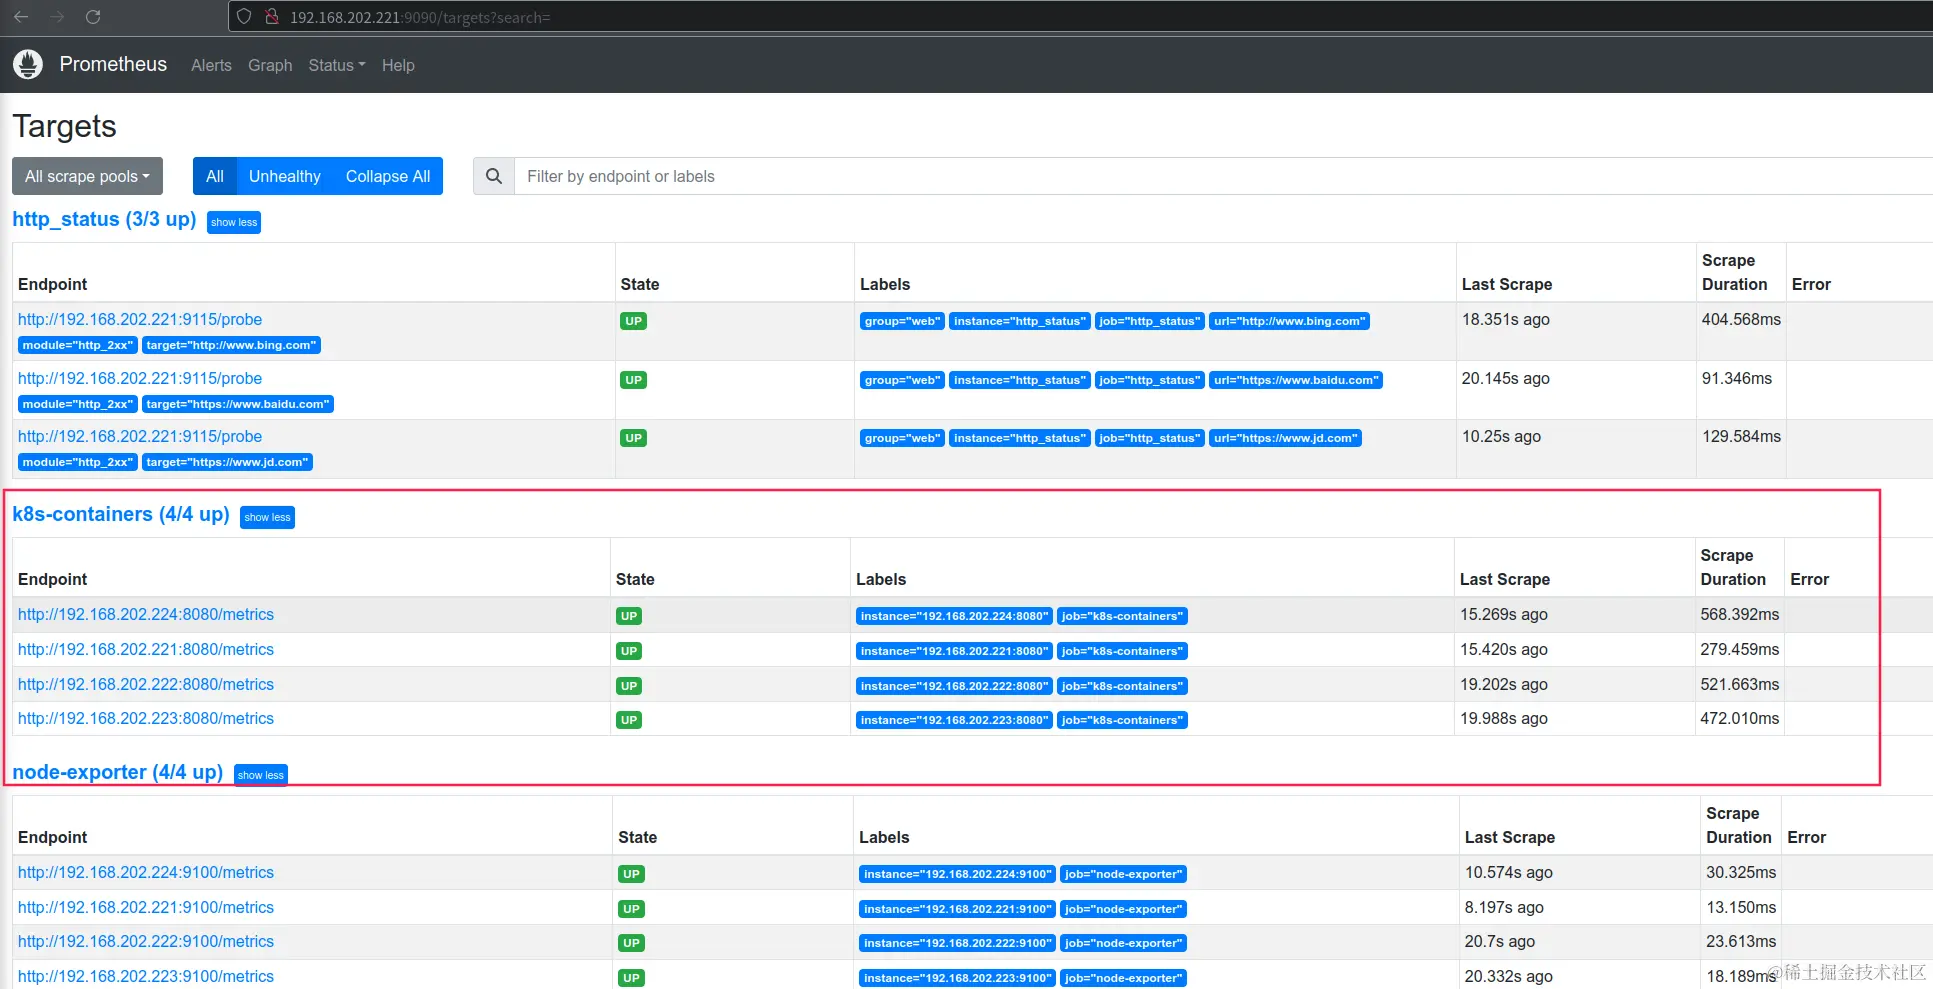Click the browser forward arrow
The height and width of the screenshot is (989, 1933).
point(57,17)
